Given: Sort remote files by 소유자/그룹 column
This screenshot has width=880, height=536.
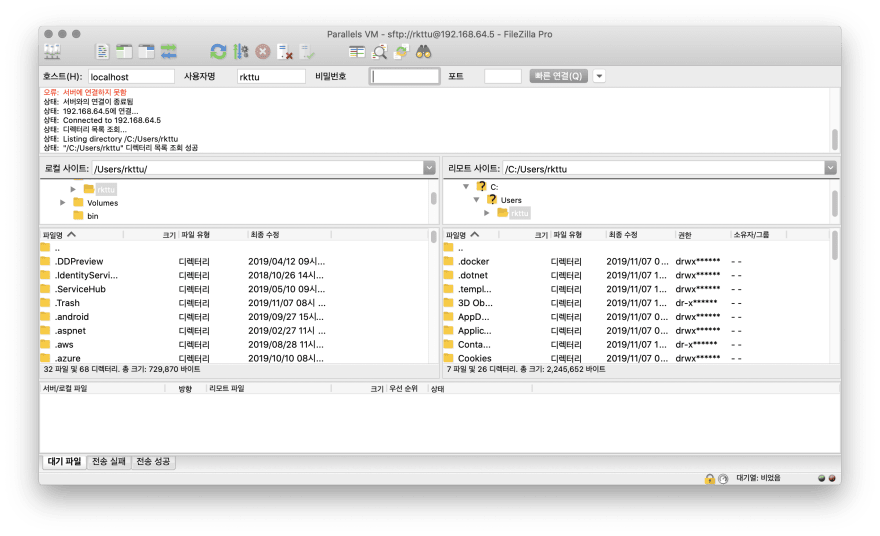Looking at the screenshot, I should point(758,235).
